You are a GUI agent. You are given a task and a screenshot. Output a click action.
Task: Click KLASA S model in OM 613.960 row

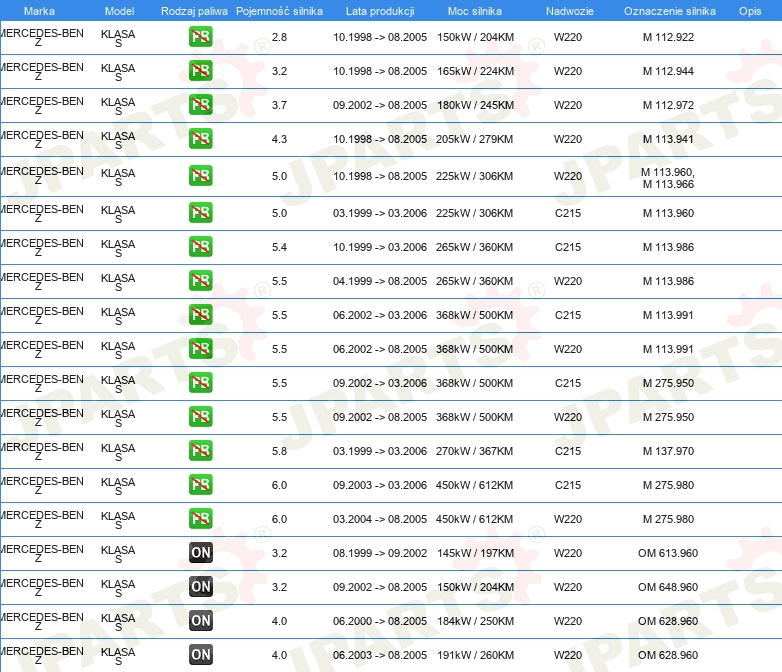click(x=118, y=554)
